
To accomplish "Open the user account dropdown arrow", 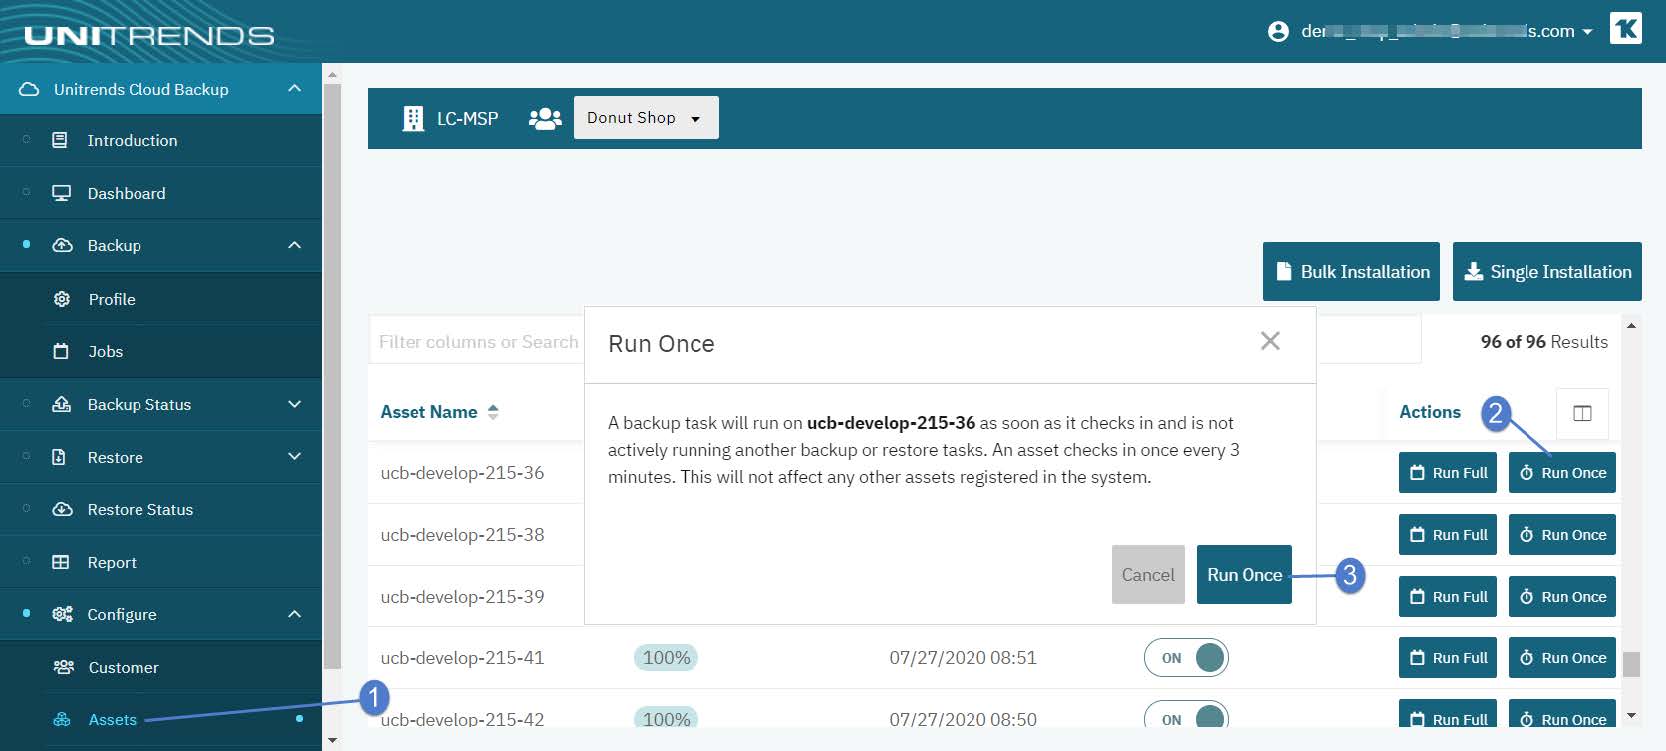I will (1587, 32).
